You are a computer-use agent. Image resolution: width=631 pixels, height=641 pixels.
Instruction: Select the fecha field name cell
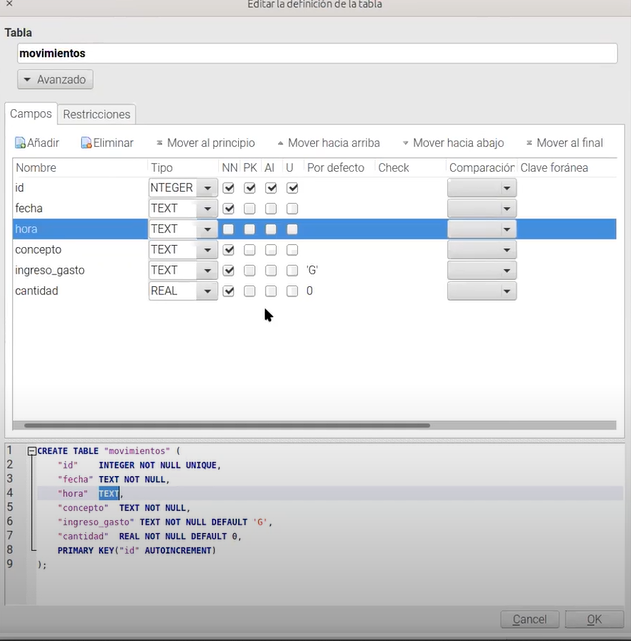pos(80,208)
